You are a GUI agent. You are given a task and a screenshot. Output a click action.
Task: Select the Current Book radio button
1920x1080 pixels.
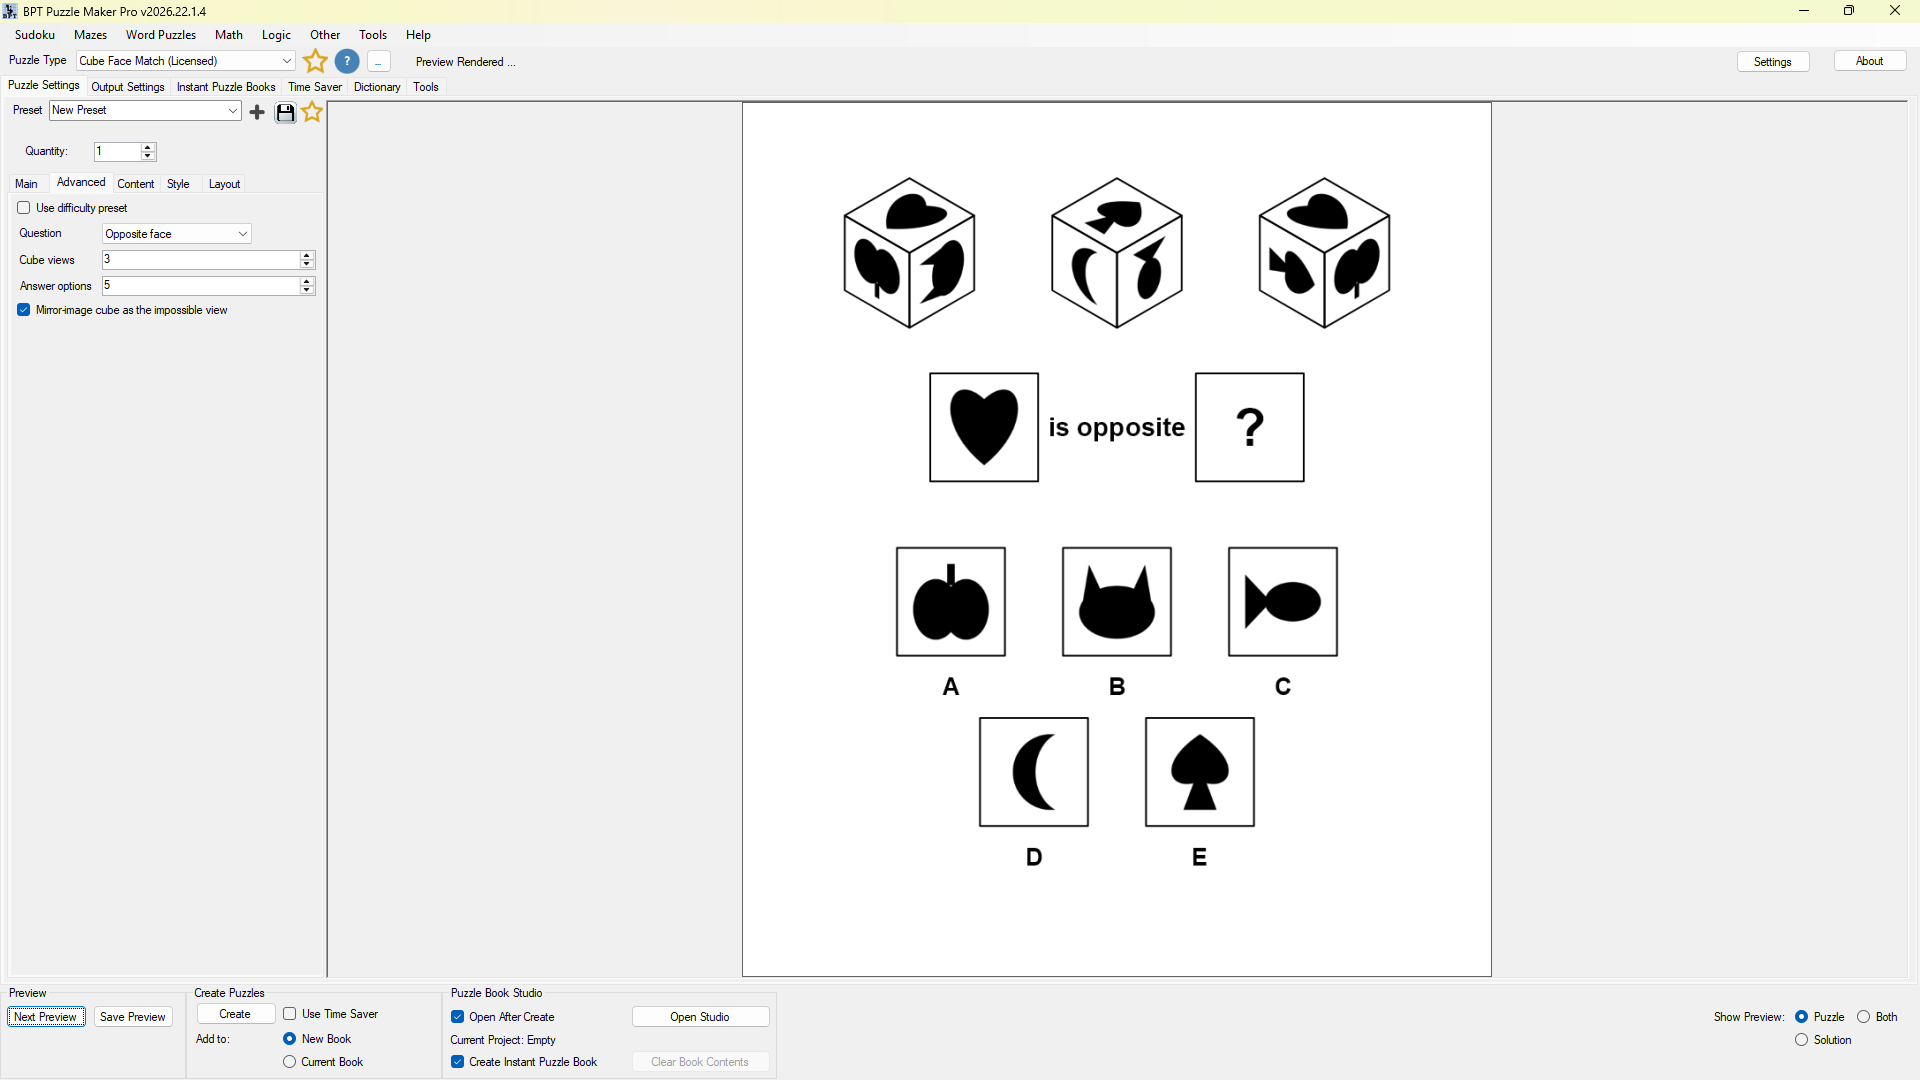point(290,1062)
